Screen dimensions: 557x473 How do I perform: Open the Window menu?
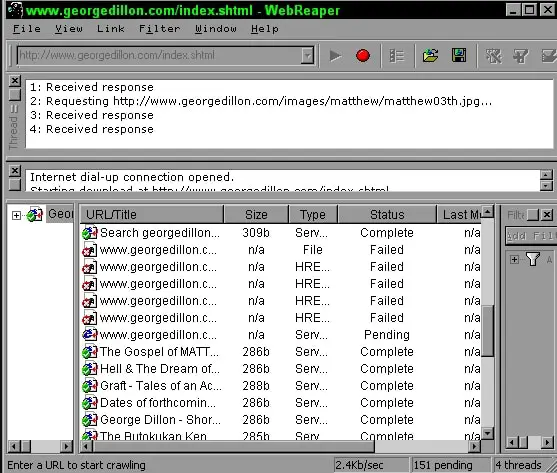216,28
